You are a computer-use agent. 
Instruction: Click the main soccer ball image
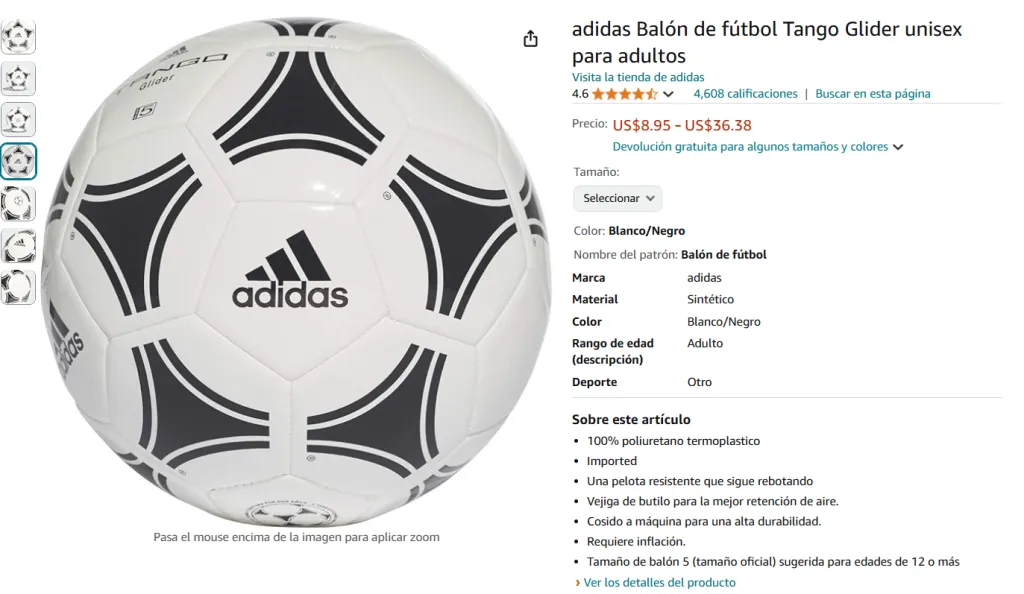(x=296, y=272)
